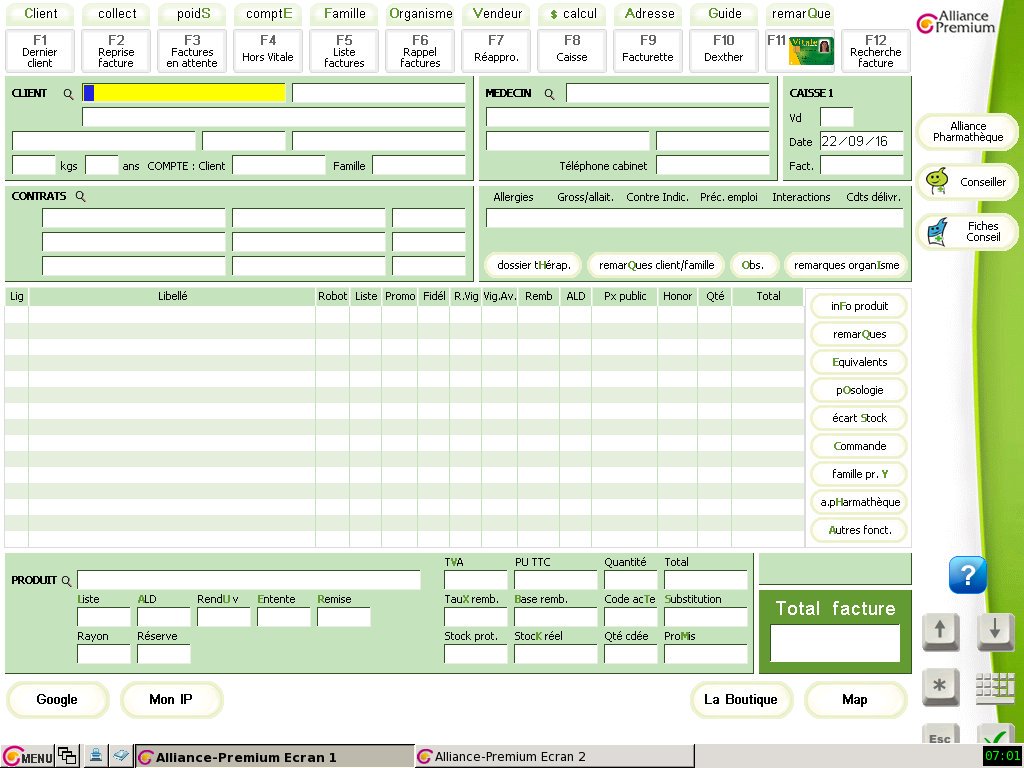Click F4 Hors Vitale button

pyautogui.click(x=268, y=51)
